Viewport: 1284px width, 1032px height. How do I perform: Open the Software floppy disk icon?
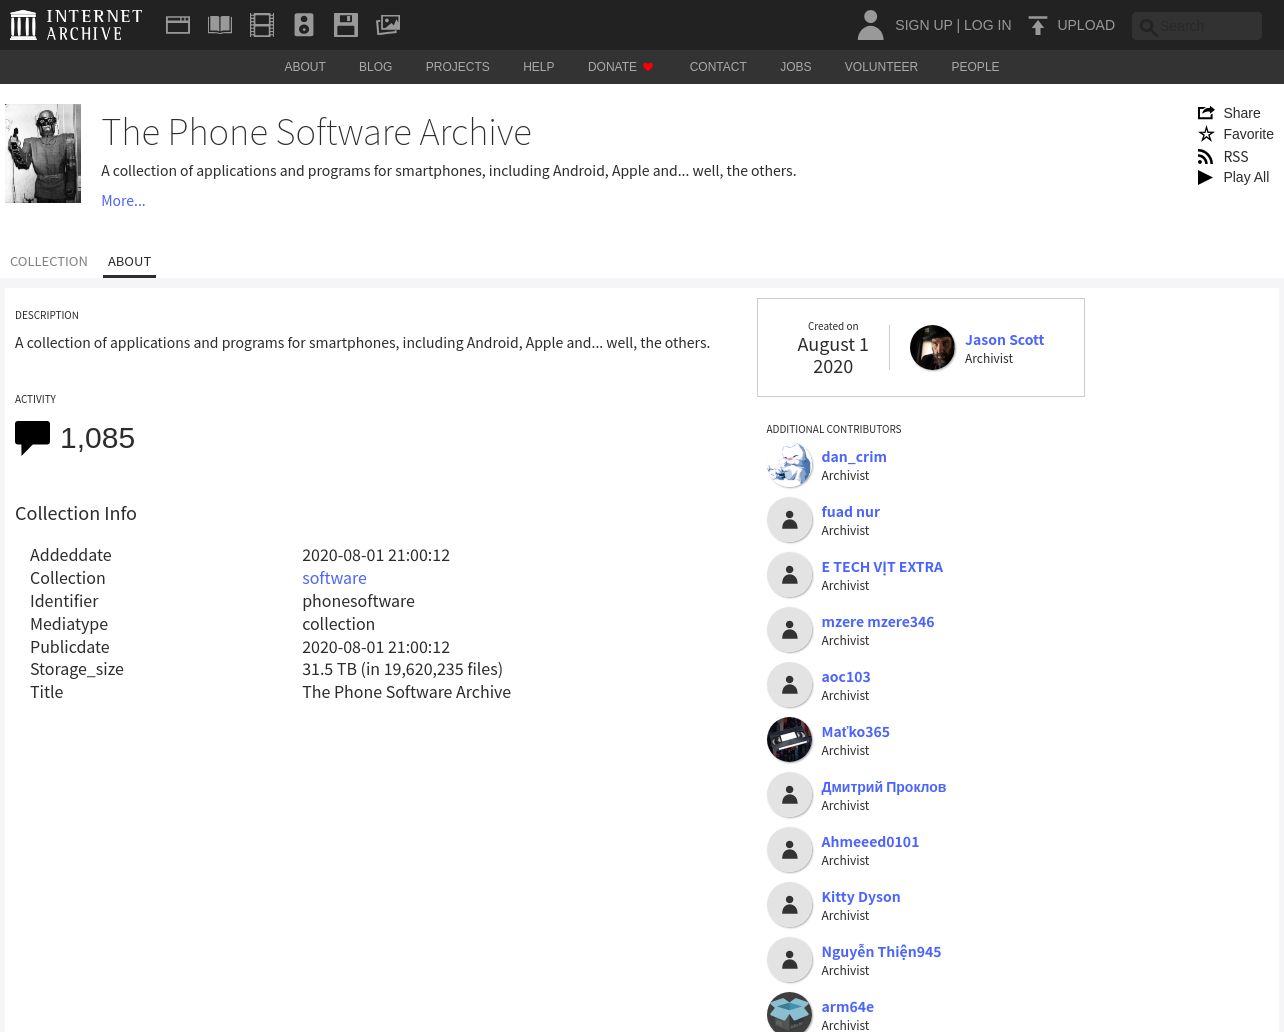(x=346, y=25)
